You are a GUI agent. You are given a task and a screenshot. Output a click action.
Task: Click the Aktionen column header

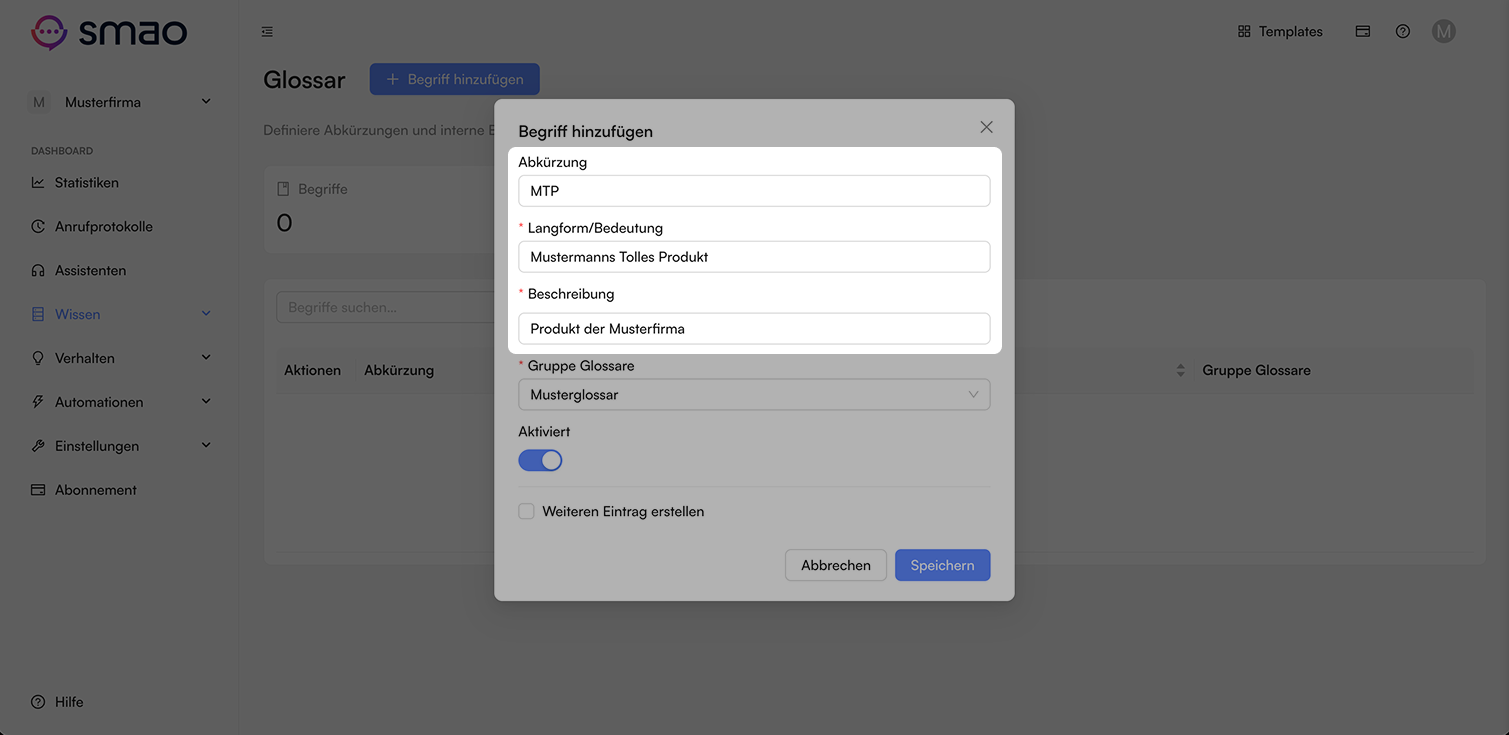coord(312,370)
